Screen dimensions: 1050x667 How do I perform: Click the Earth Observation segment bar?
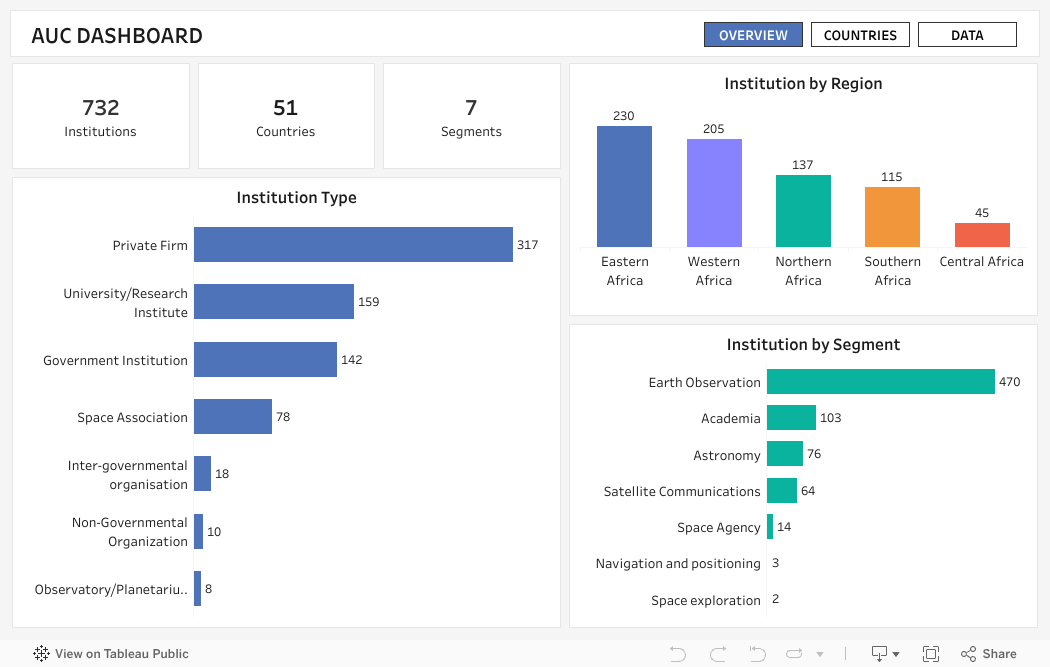[880, 382]
